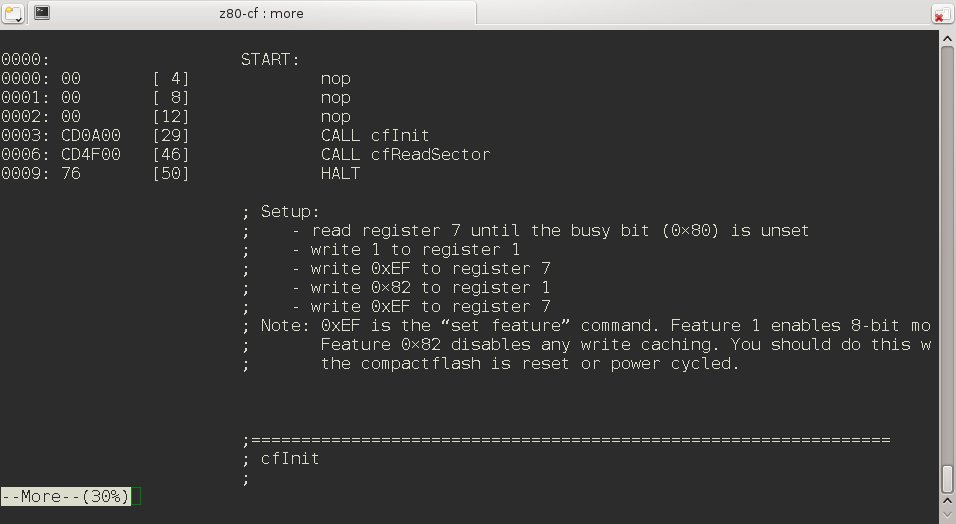
Task: Click the --More--(30%) prompt
Action: tap(65, 497)
